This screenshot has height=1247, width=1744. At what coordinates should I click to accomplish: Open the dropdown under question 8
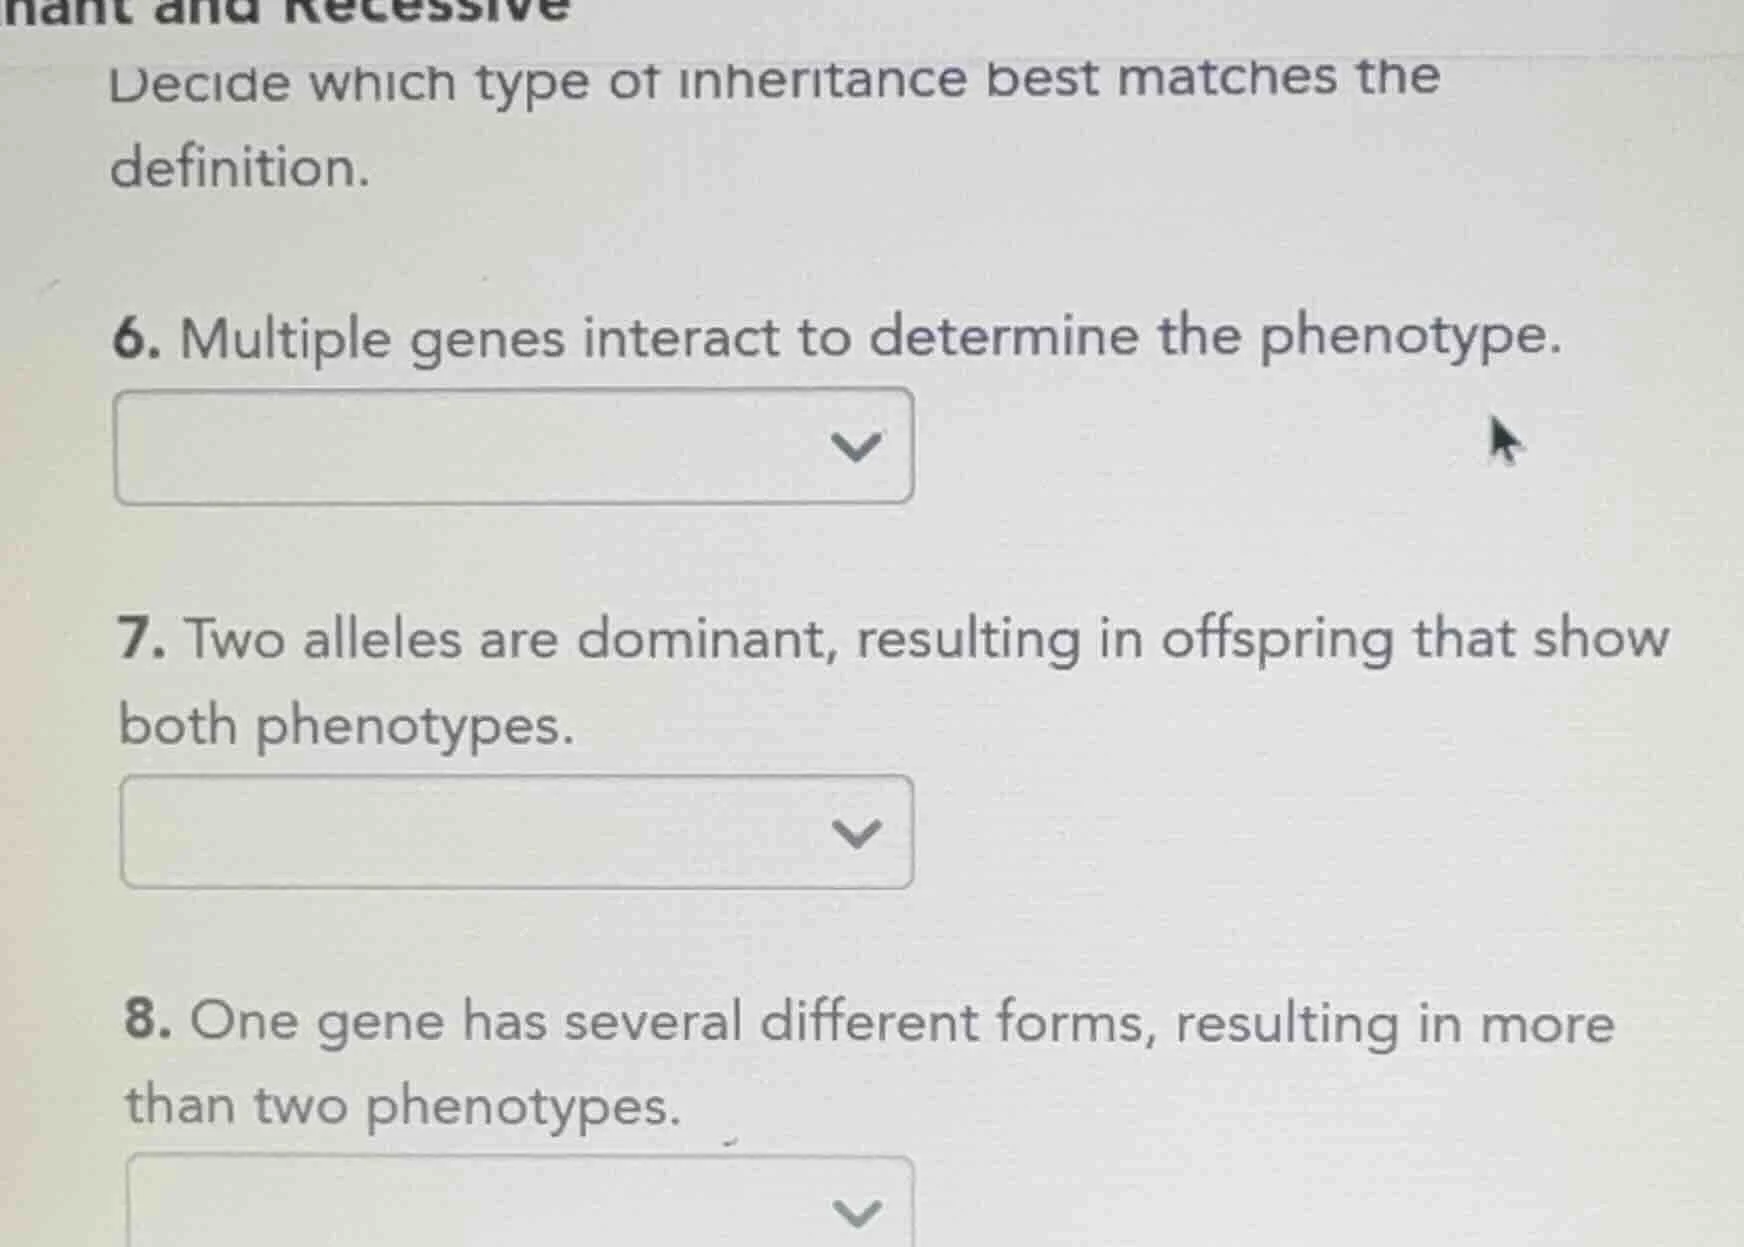click(x=515, y=1210)
